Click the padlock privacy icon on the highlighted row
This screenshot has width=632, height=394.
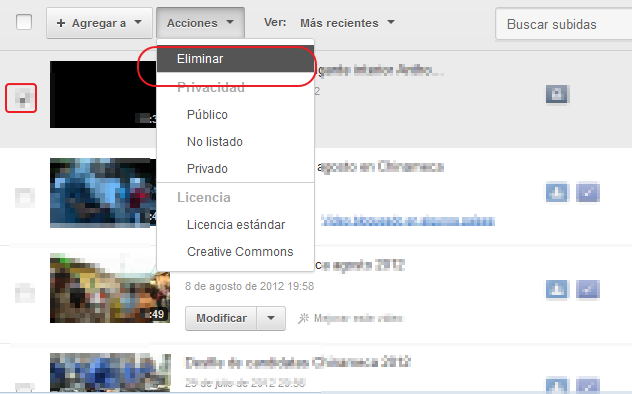(x=557, y=94)
